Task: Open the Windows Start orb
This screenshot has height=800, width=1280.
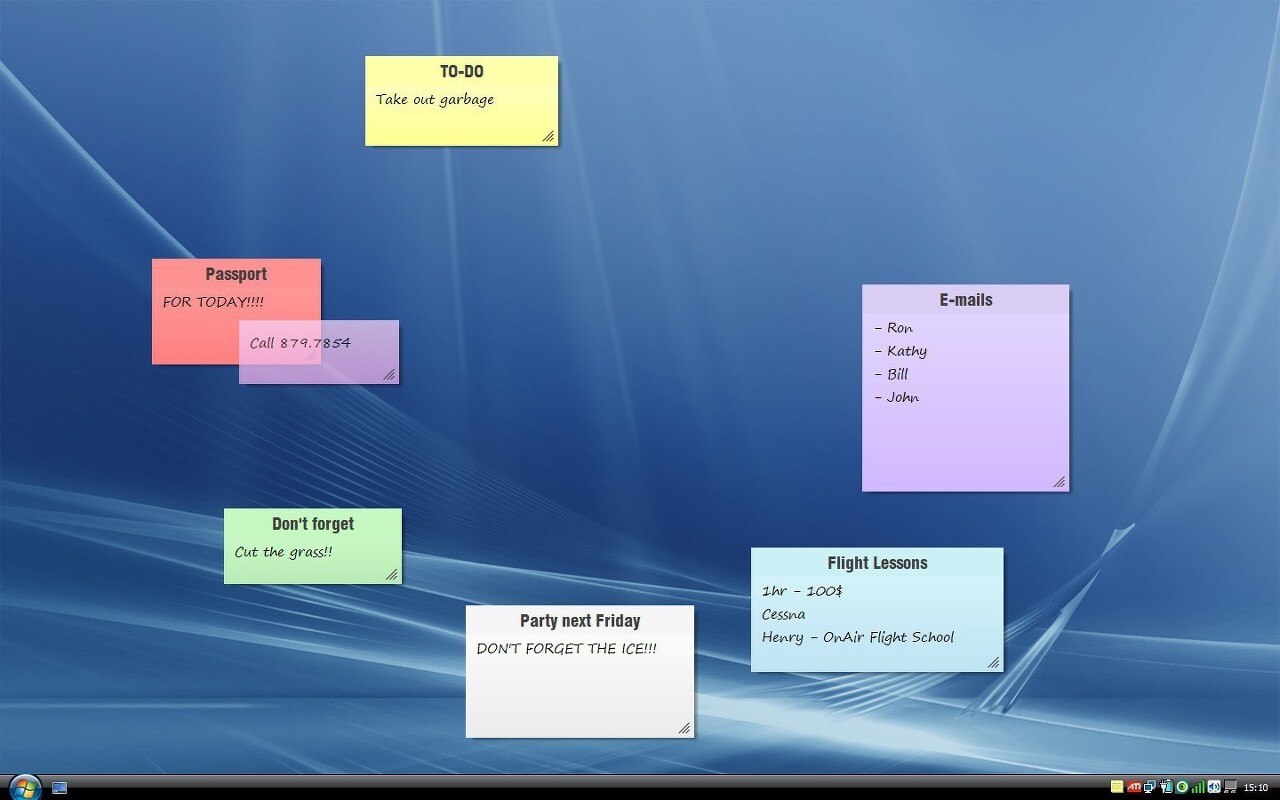Action: tap(24, 787)
